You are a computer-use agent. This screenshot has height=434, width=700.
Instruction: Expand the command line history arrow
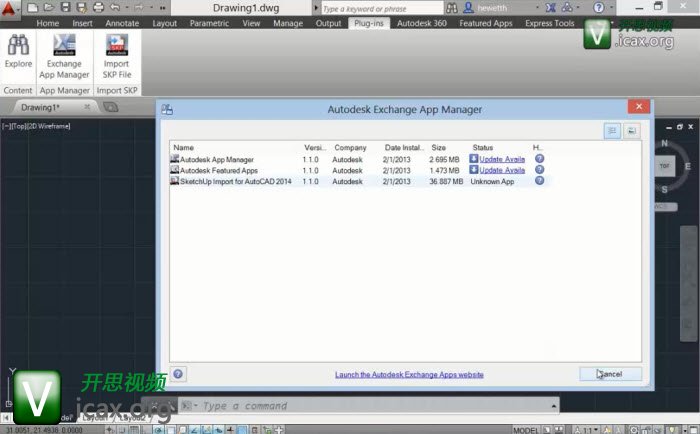click(554, 406)
